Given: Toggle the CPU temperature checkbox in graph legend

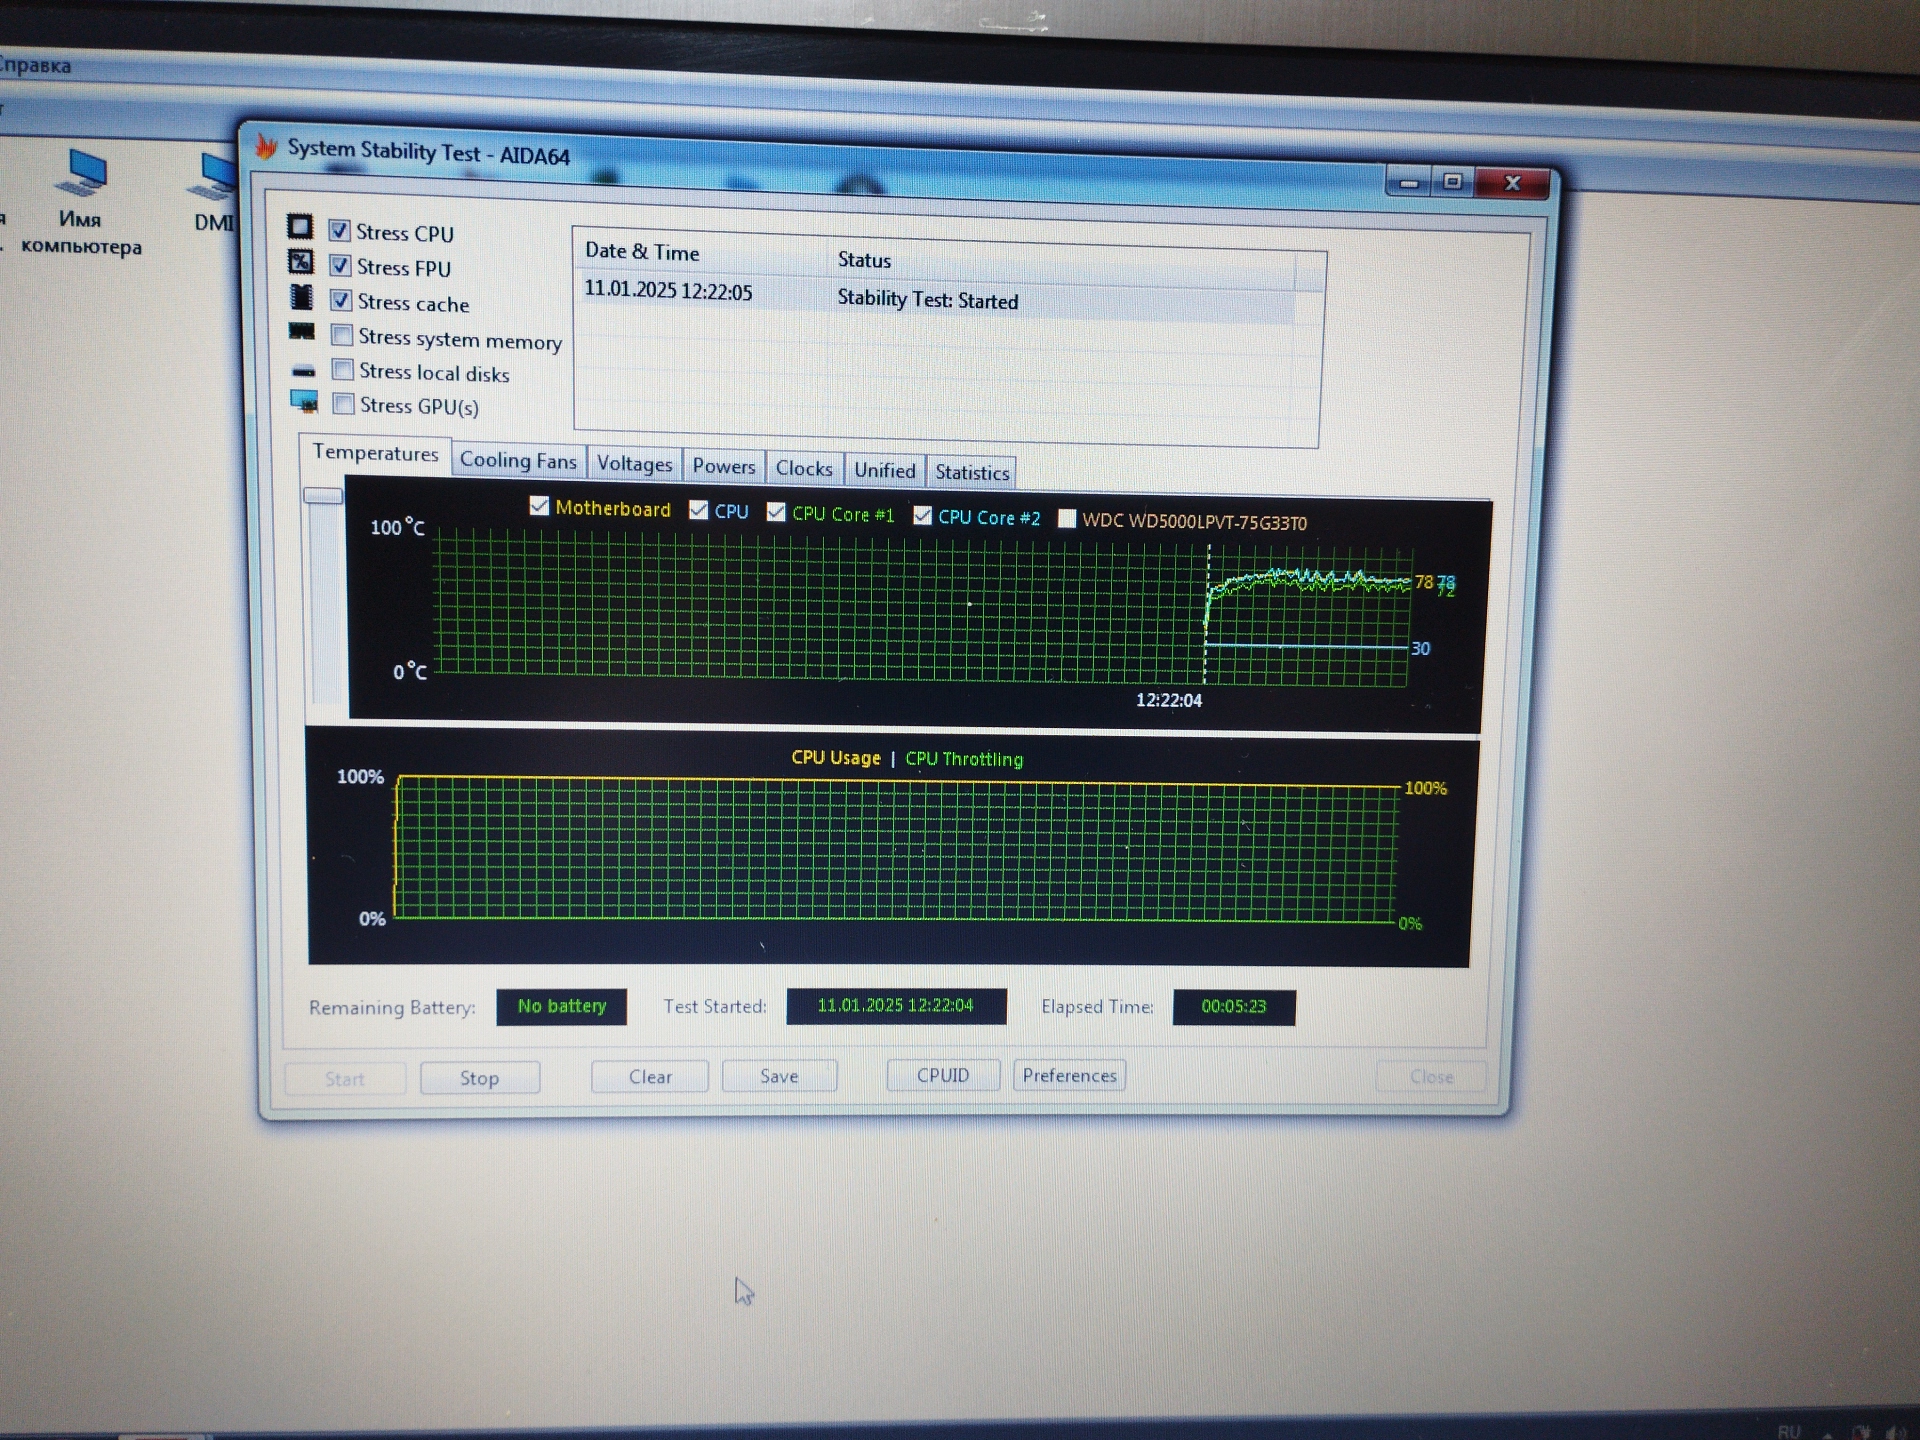Looking at the screenshot, I should tap(698, 510).
